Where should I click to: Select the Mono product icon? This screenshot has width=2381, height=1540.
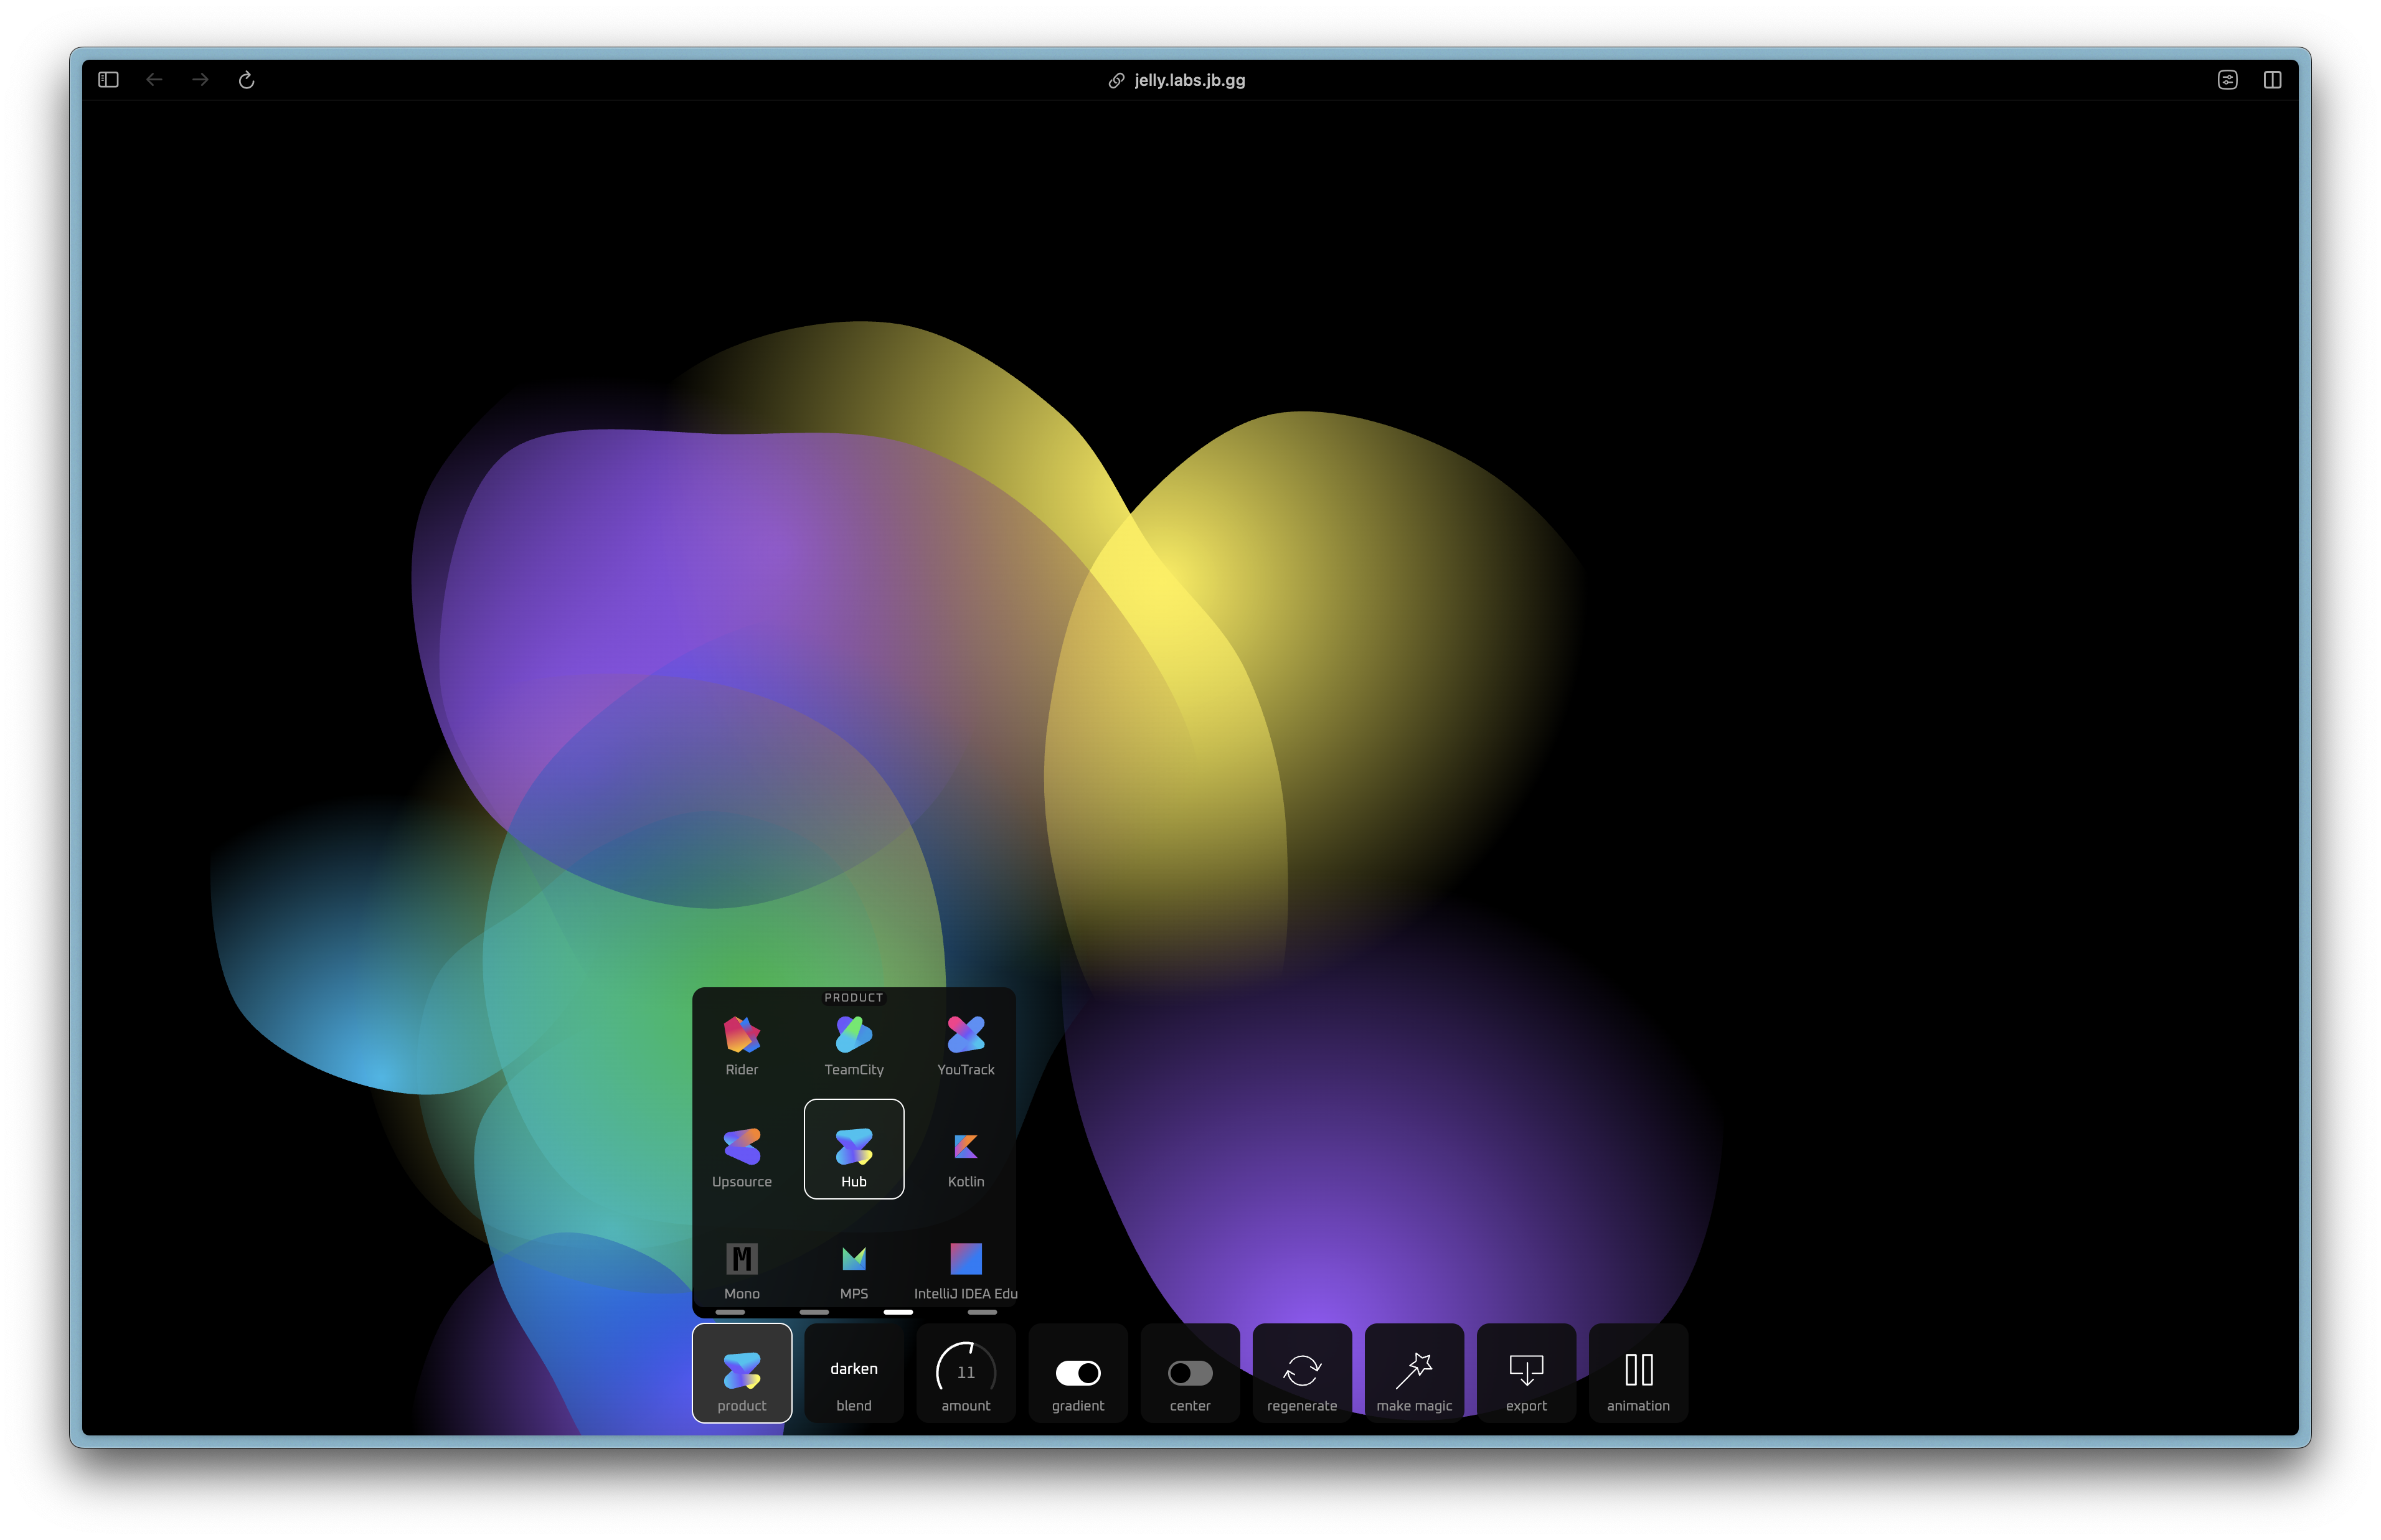pos(741,1260)
